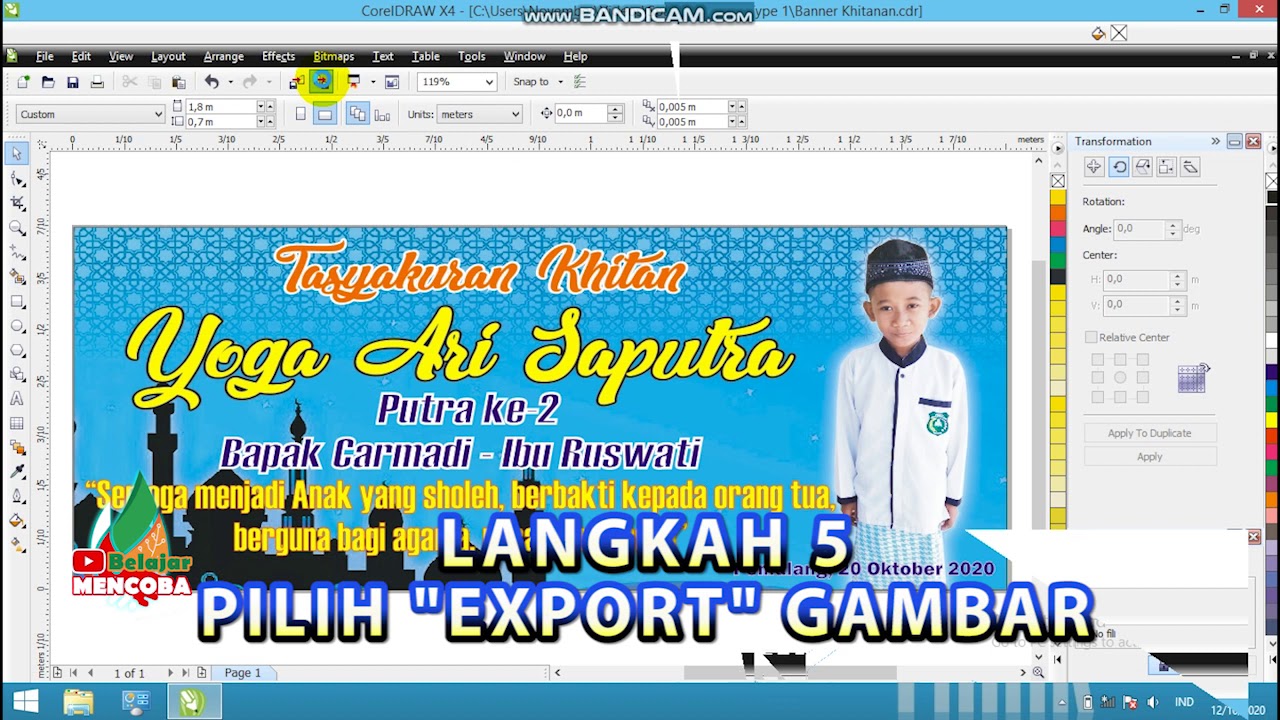Image resolution: width=1280 pixels, height=720 pixels.
Task: Open the Options icon beside Snap to
Action: tap(580, 82)
